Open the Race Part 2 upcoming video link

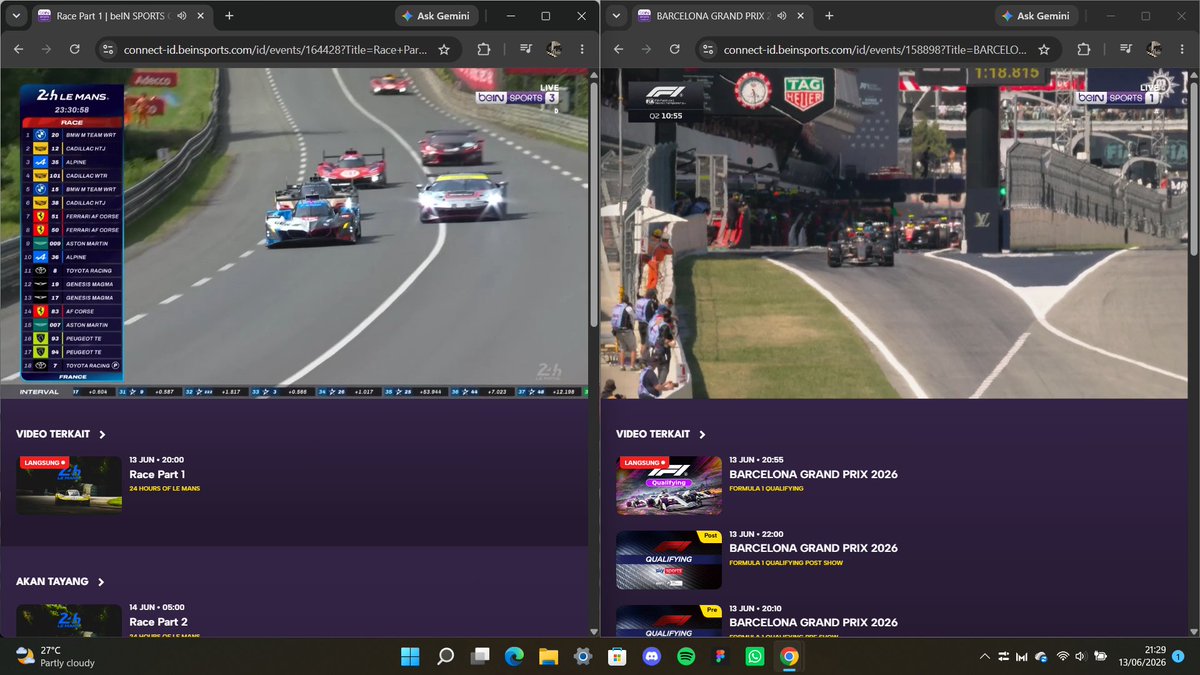coord(158,622)
